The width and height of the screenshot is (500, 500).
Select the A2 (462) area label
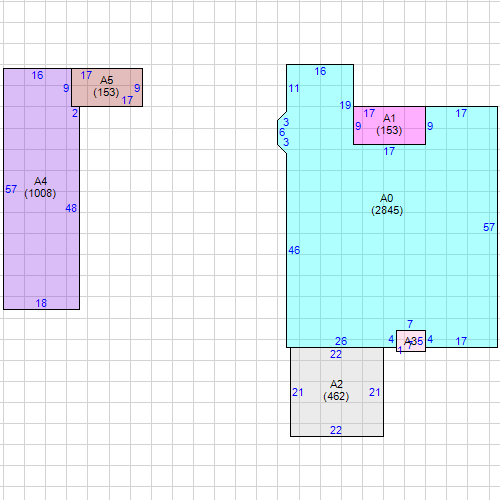point(336,390)
